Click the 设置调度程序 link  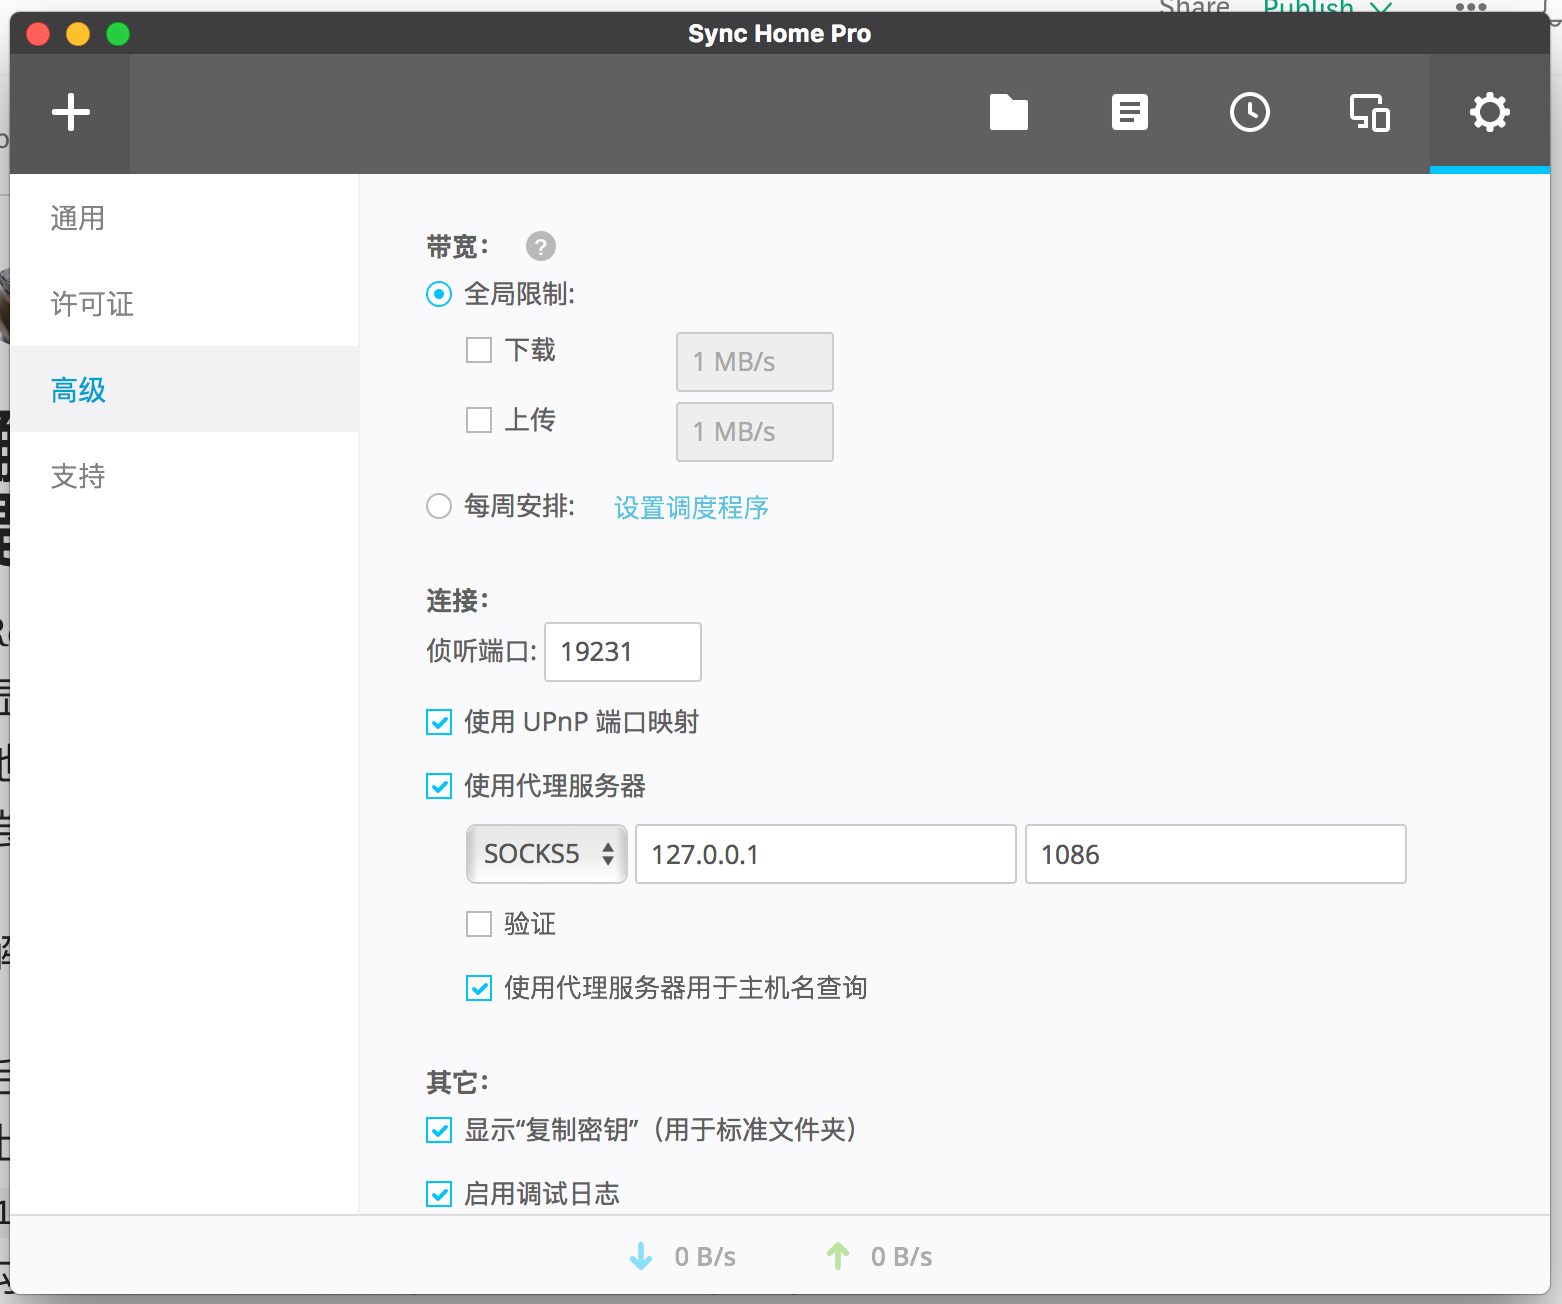click(691, 508)
